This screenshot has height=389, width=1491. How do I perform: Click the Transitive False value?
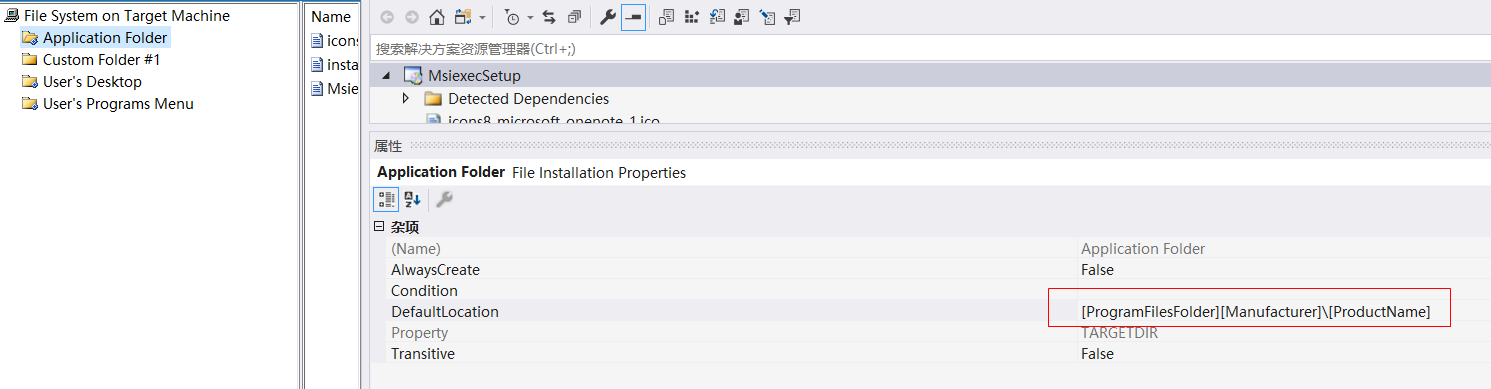pyautogui.click(x=1097, y=354)
